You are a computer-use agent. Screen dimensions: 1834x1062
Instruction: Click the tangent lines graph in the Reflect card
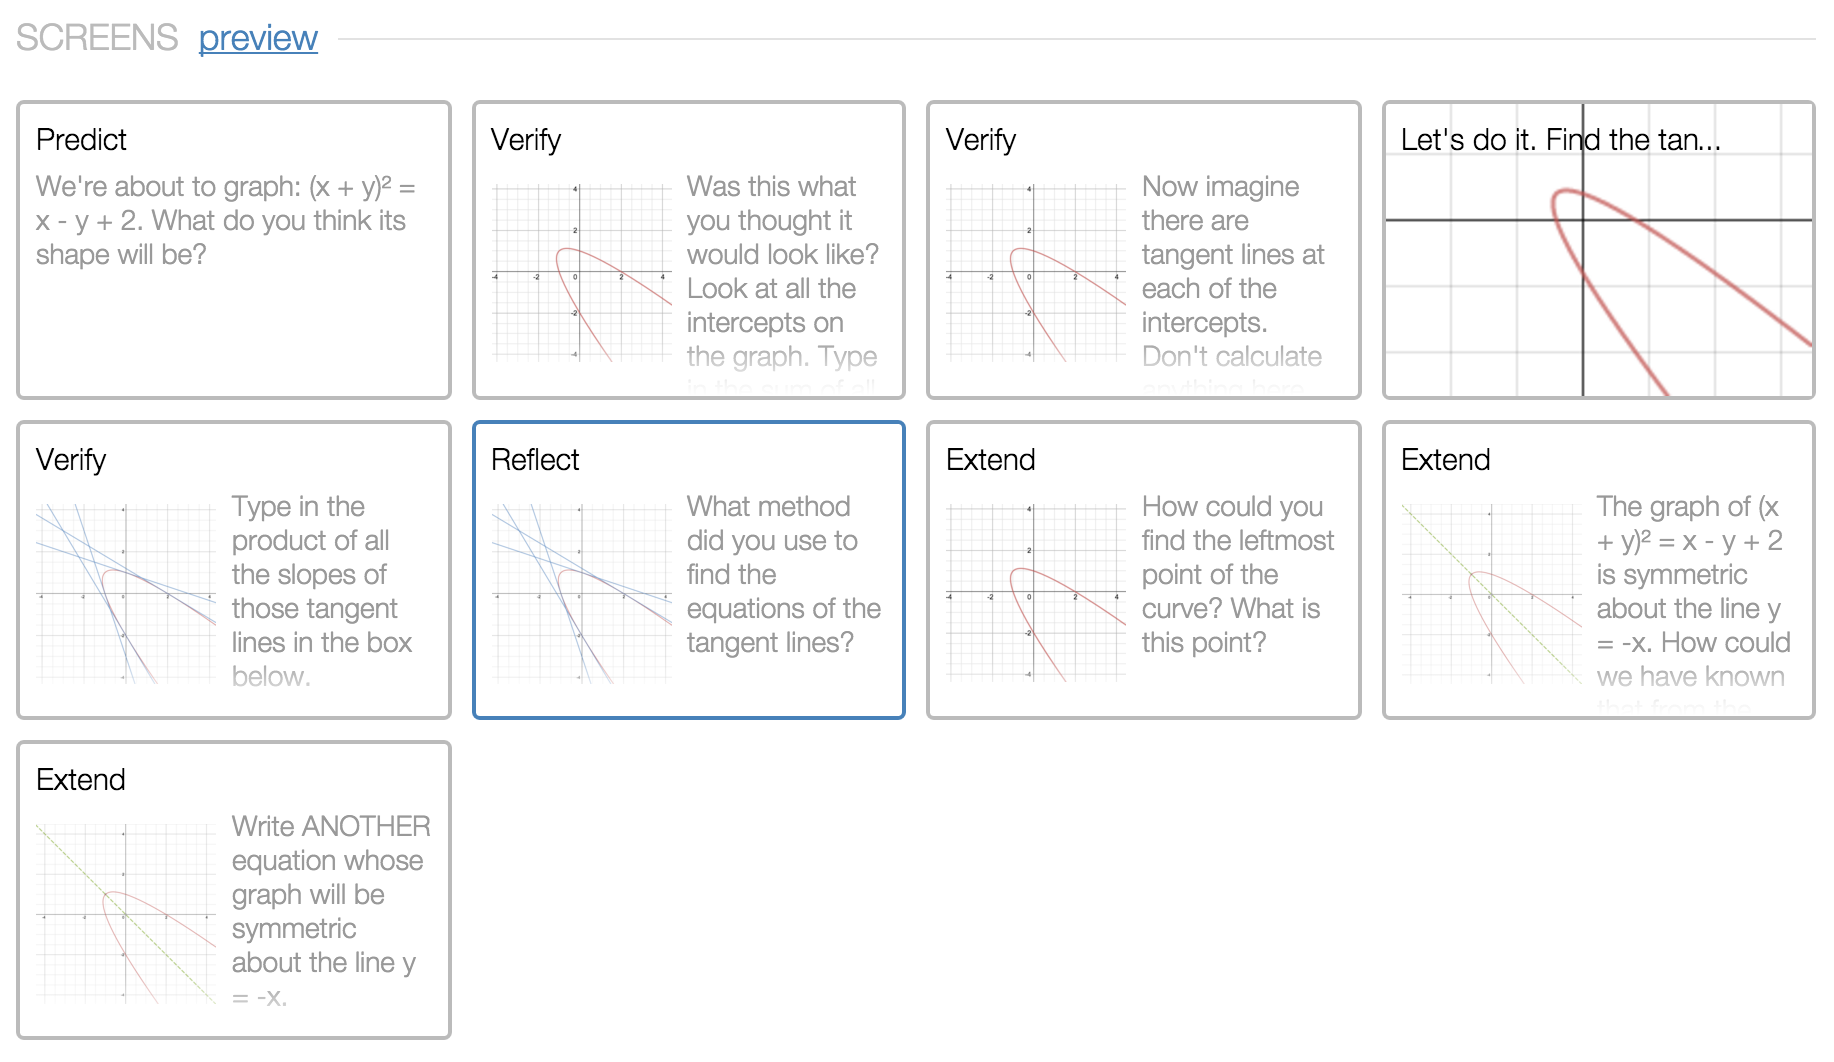583,592
